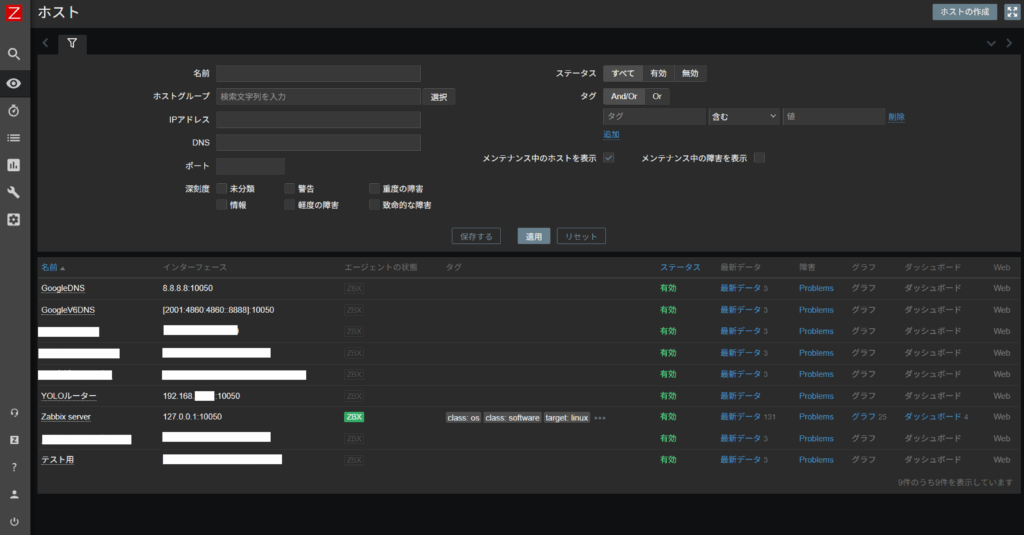Enable the 警告 severity checkbox
1024x535 pixels.
[x=289, y=188]
